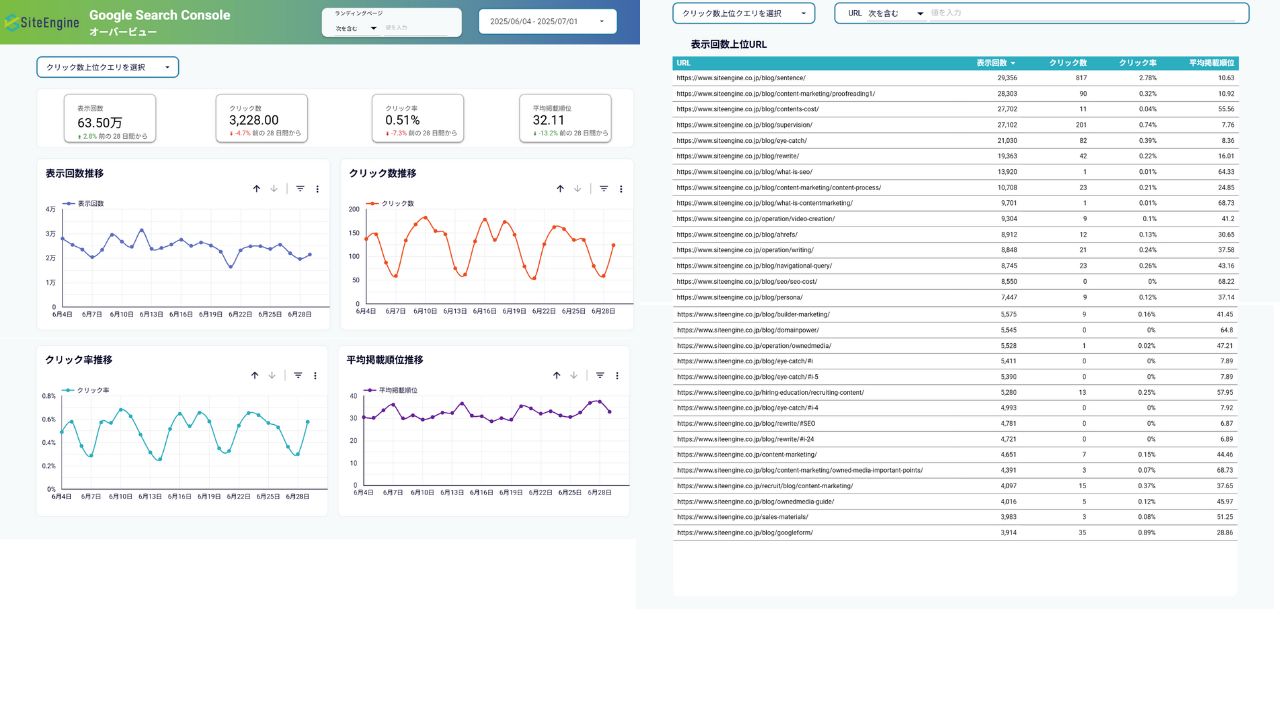Screen dimensions: 1280x720
Task: Click the /blog/persona/ URL row
Action: [955, 297]
